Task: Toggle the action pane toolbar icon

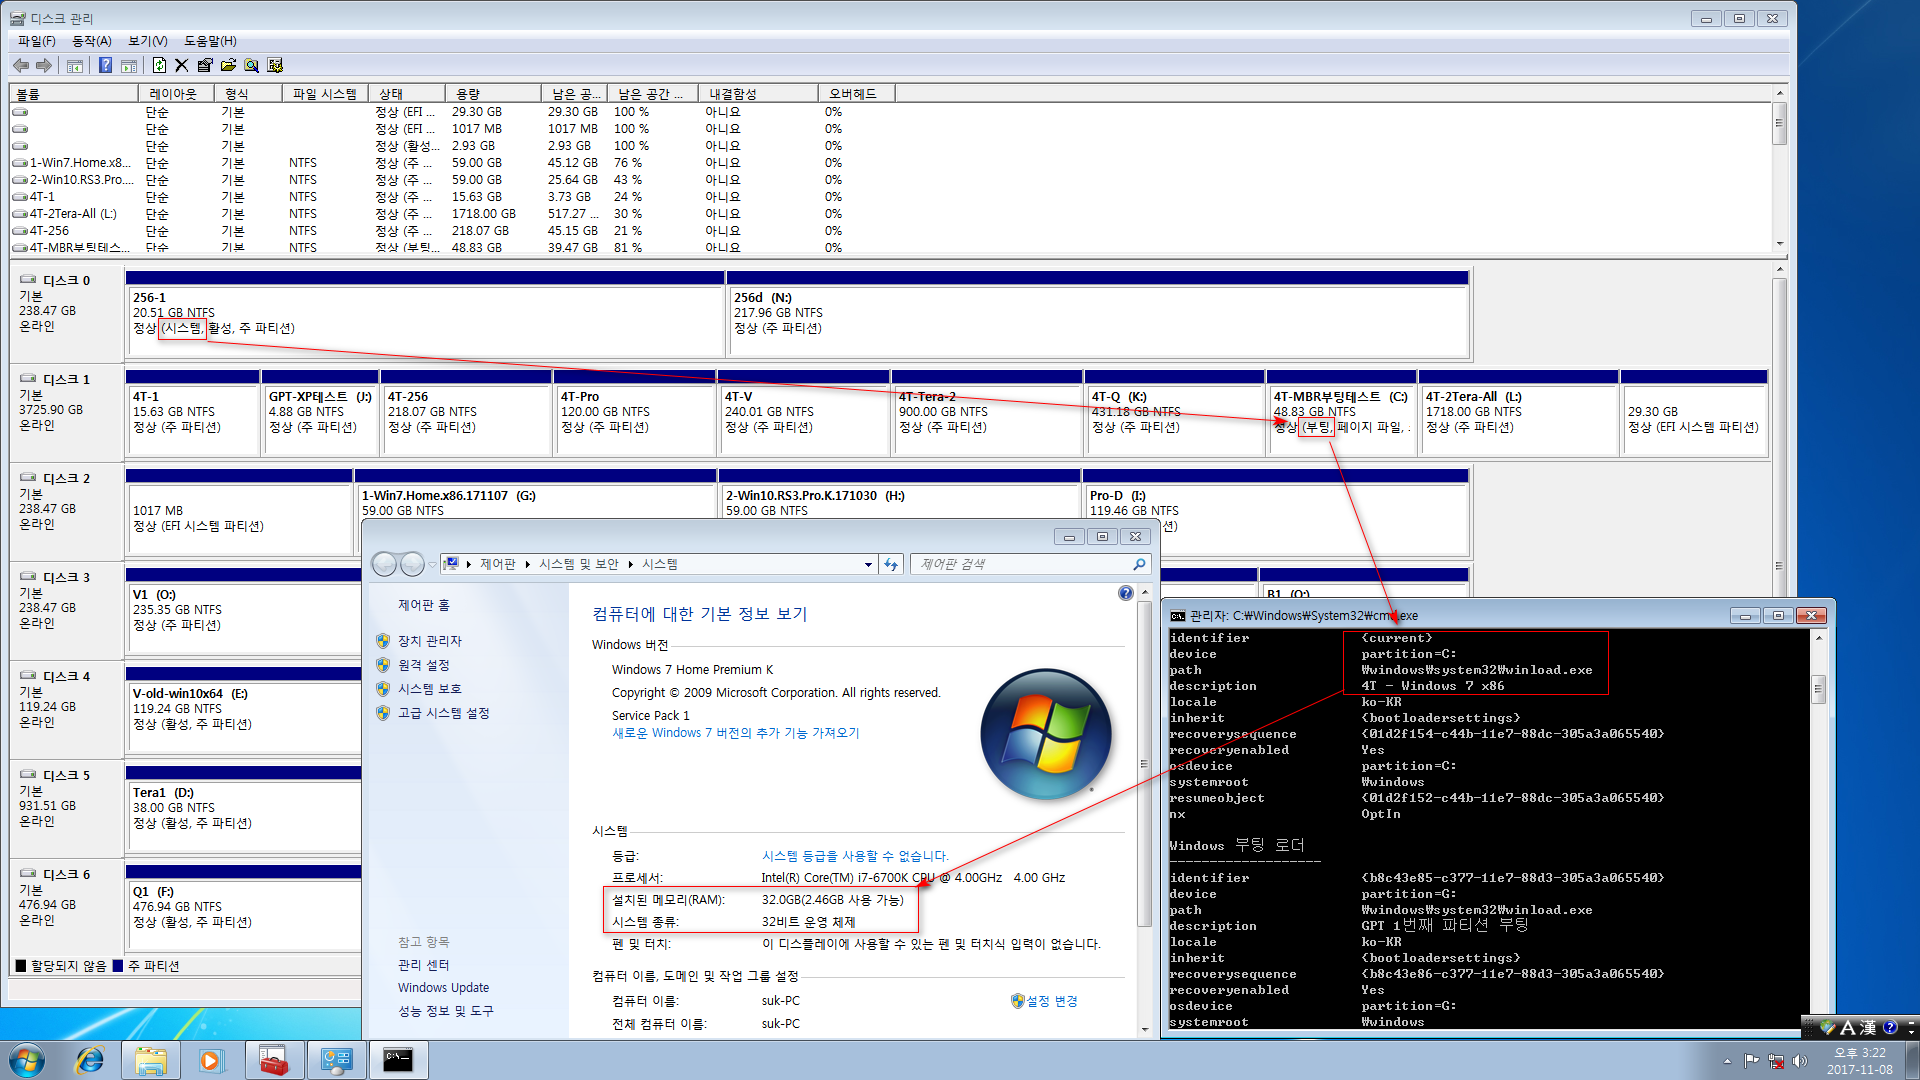Action: [129, 65]
